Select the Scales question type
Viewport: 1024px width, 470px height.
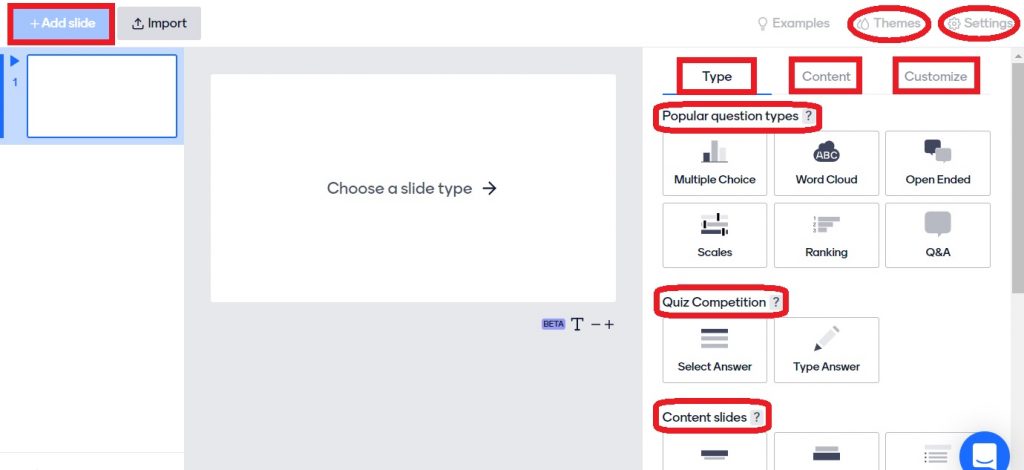click(x=714, y=235)
